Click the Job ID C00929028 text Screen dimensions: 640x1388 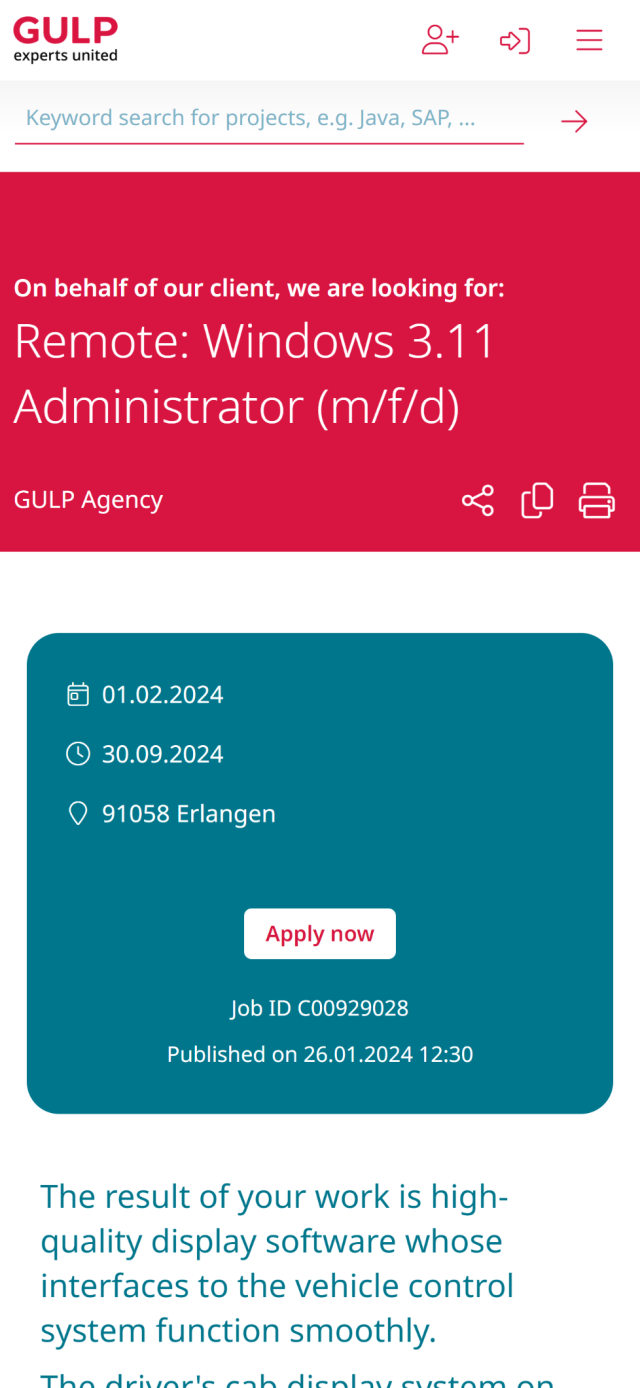point(320,1008)
